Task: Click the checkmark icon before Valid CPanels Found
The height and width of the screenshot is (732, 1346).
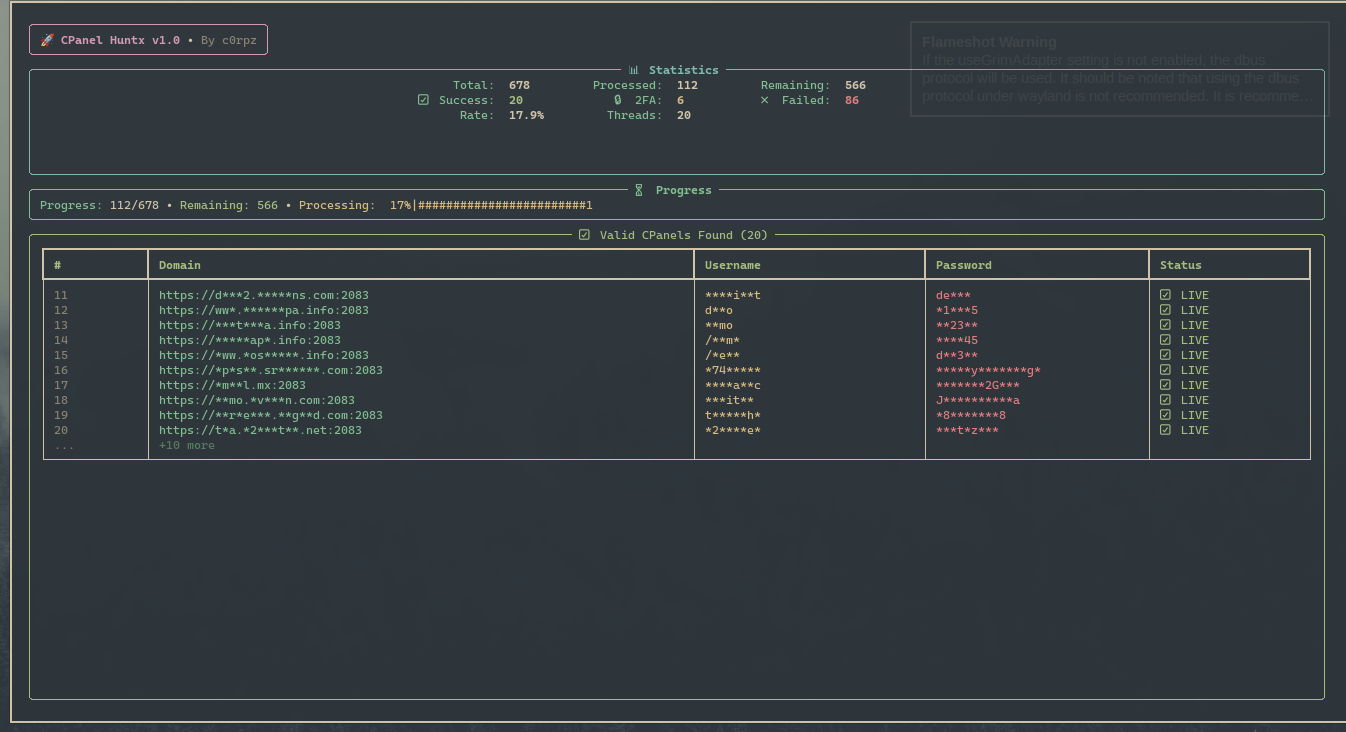Action: point(584,235)
